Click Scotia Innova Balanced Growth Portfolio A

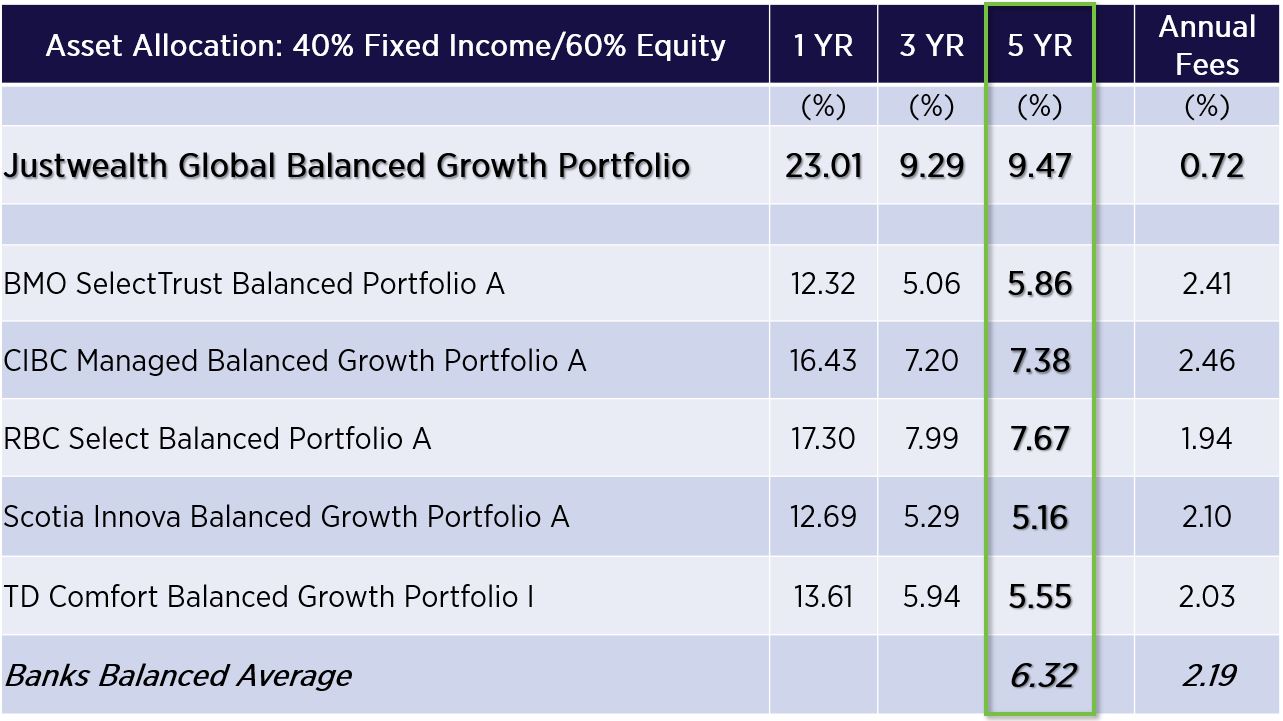coord(286,517)
